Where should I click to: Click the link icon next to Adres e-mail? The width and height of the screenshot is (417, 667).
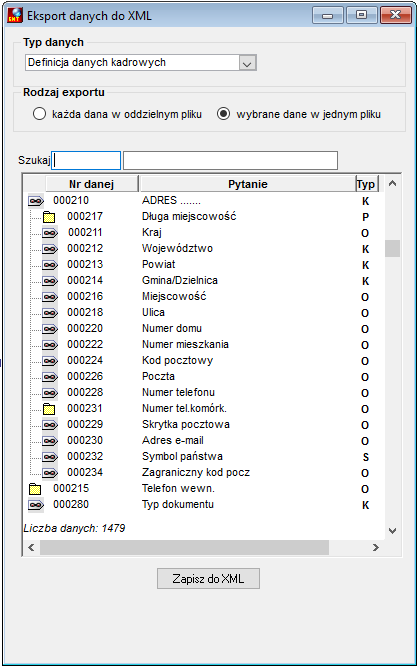click(50, 441)
